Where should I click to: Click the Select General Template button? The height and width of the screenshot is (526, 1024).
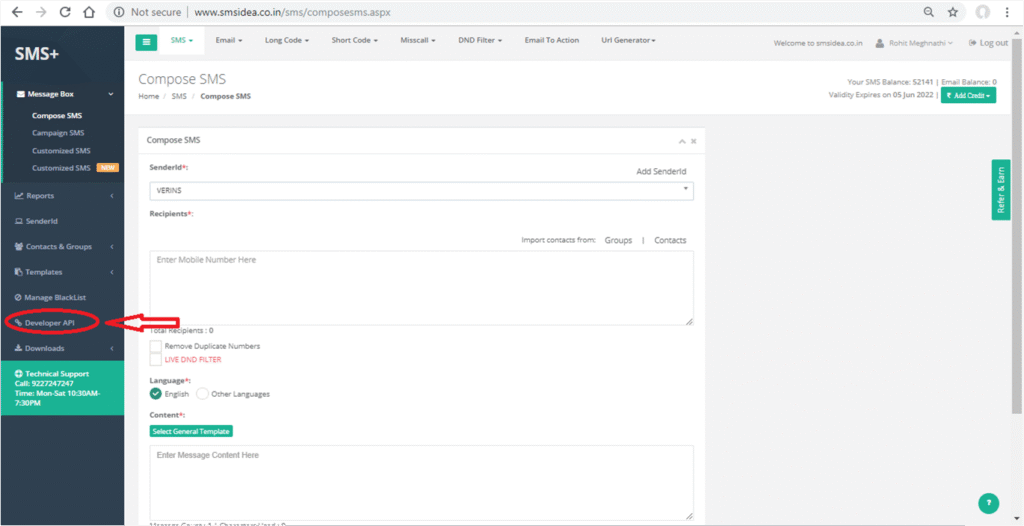191,431
